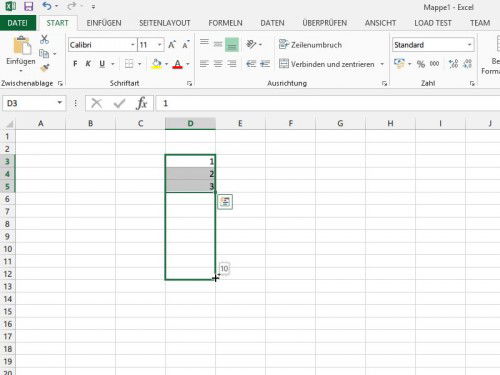Click the AutoFill options smart tag
500x375 pixels.
click(x=225, y=202)
